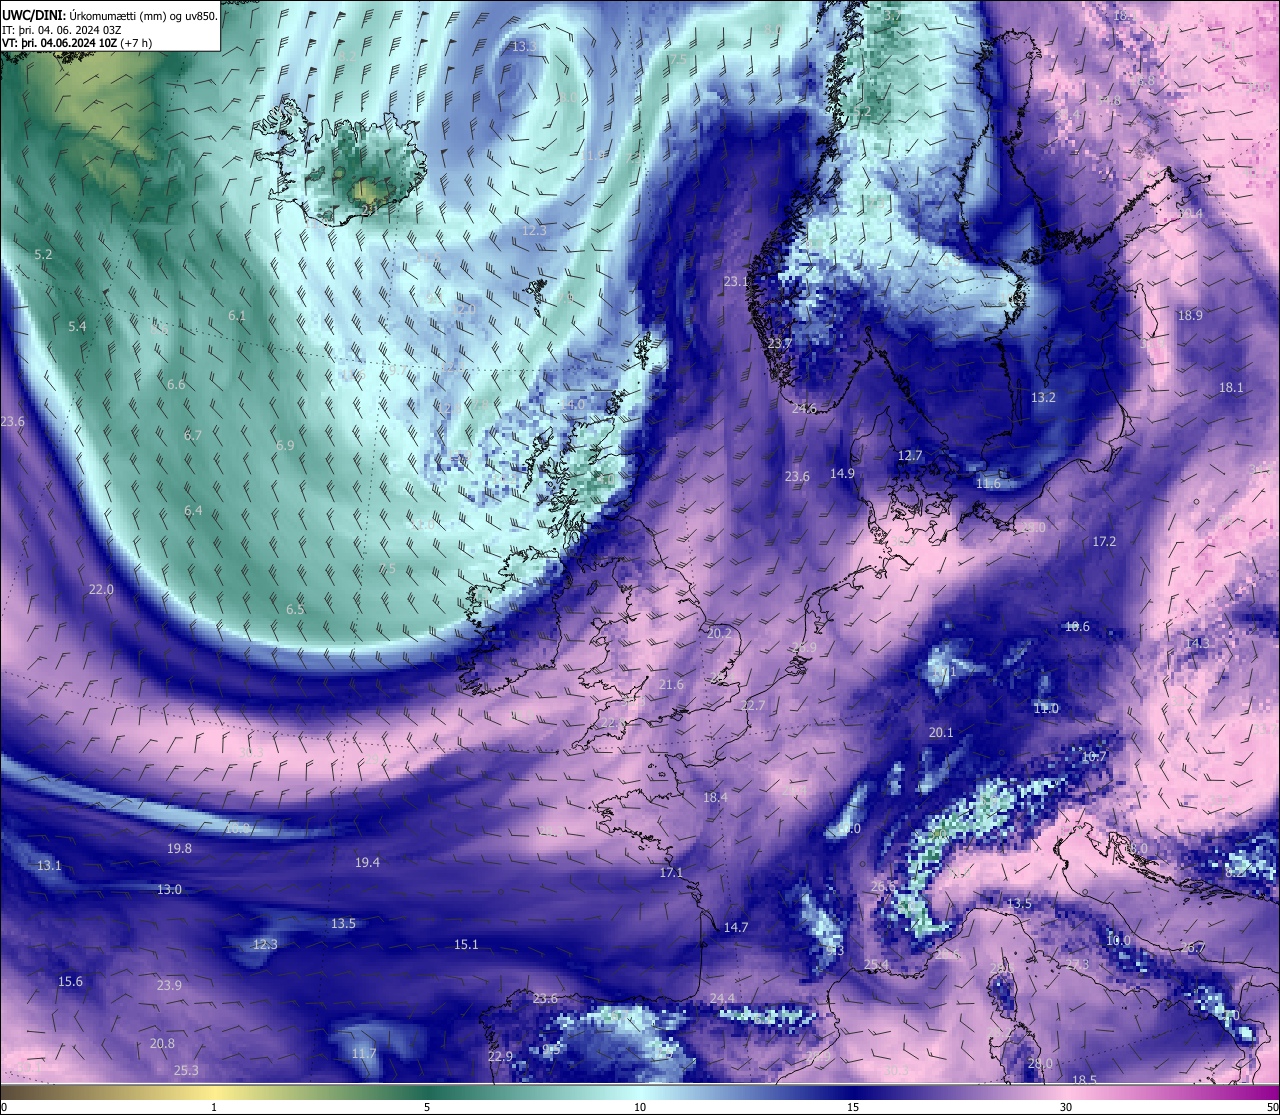The height and width of the screenshot is (1115, 1280).
Task: Click the color scale label 30
Action: click(x=1066, y=1107)
